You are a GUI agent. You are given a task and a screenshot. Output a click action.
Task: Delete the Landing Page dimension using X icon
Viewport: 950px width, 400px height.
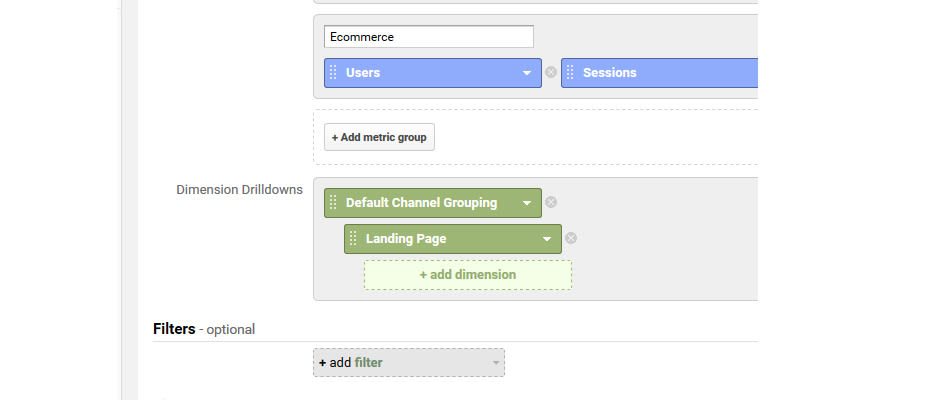[570, 238]
